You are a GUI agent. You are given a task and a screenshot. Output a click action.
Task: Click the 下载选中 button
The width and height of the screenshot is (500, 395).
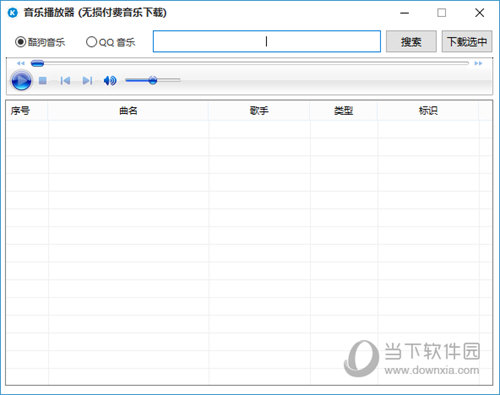click(x=467, y=42)
